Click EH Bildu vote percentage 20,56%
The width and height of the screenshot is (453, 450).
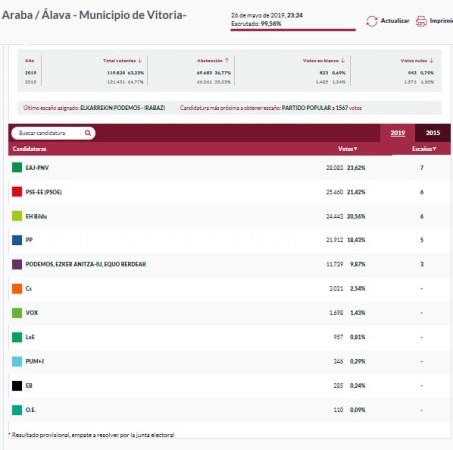356,216
